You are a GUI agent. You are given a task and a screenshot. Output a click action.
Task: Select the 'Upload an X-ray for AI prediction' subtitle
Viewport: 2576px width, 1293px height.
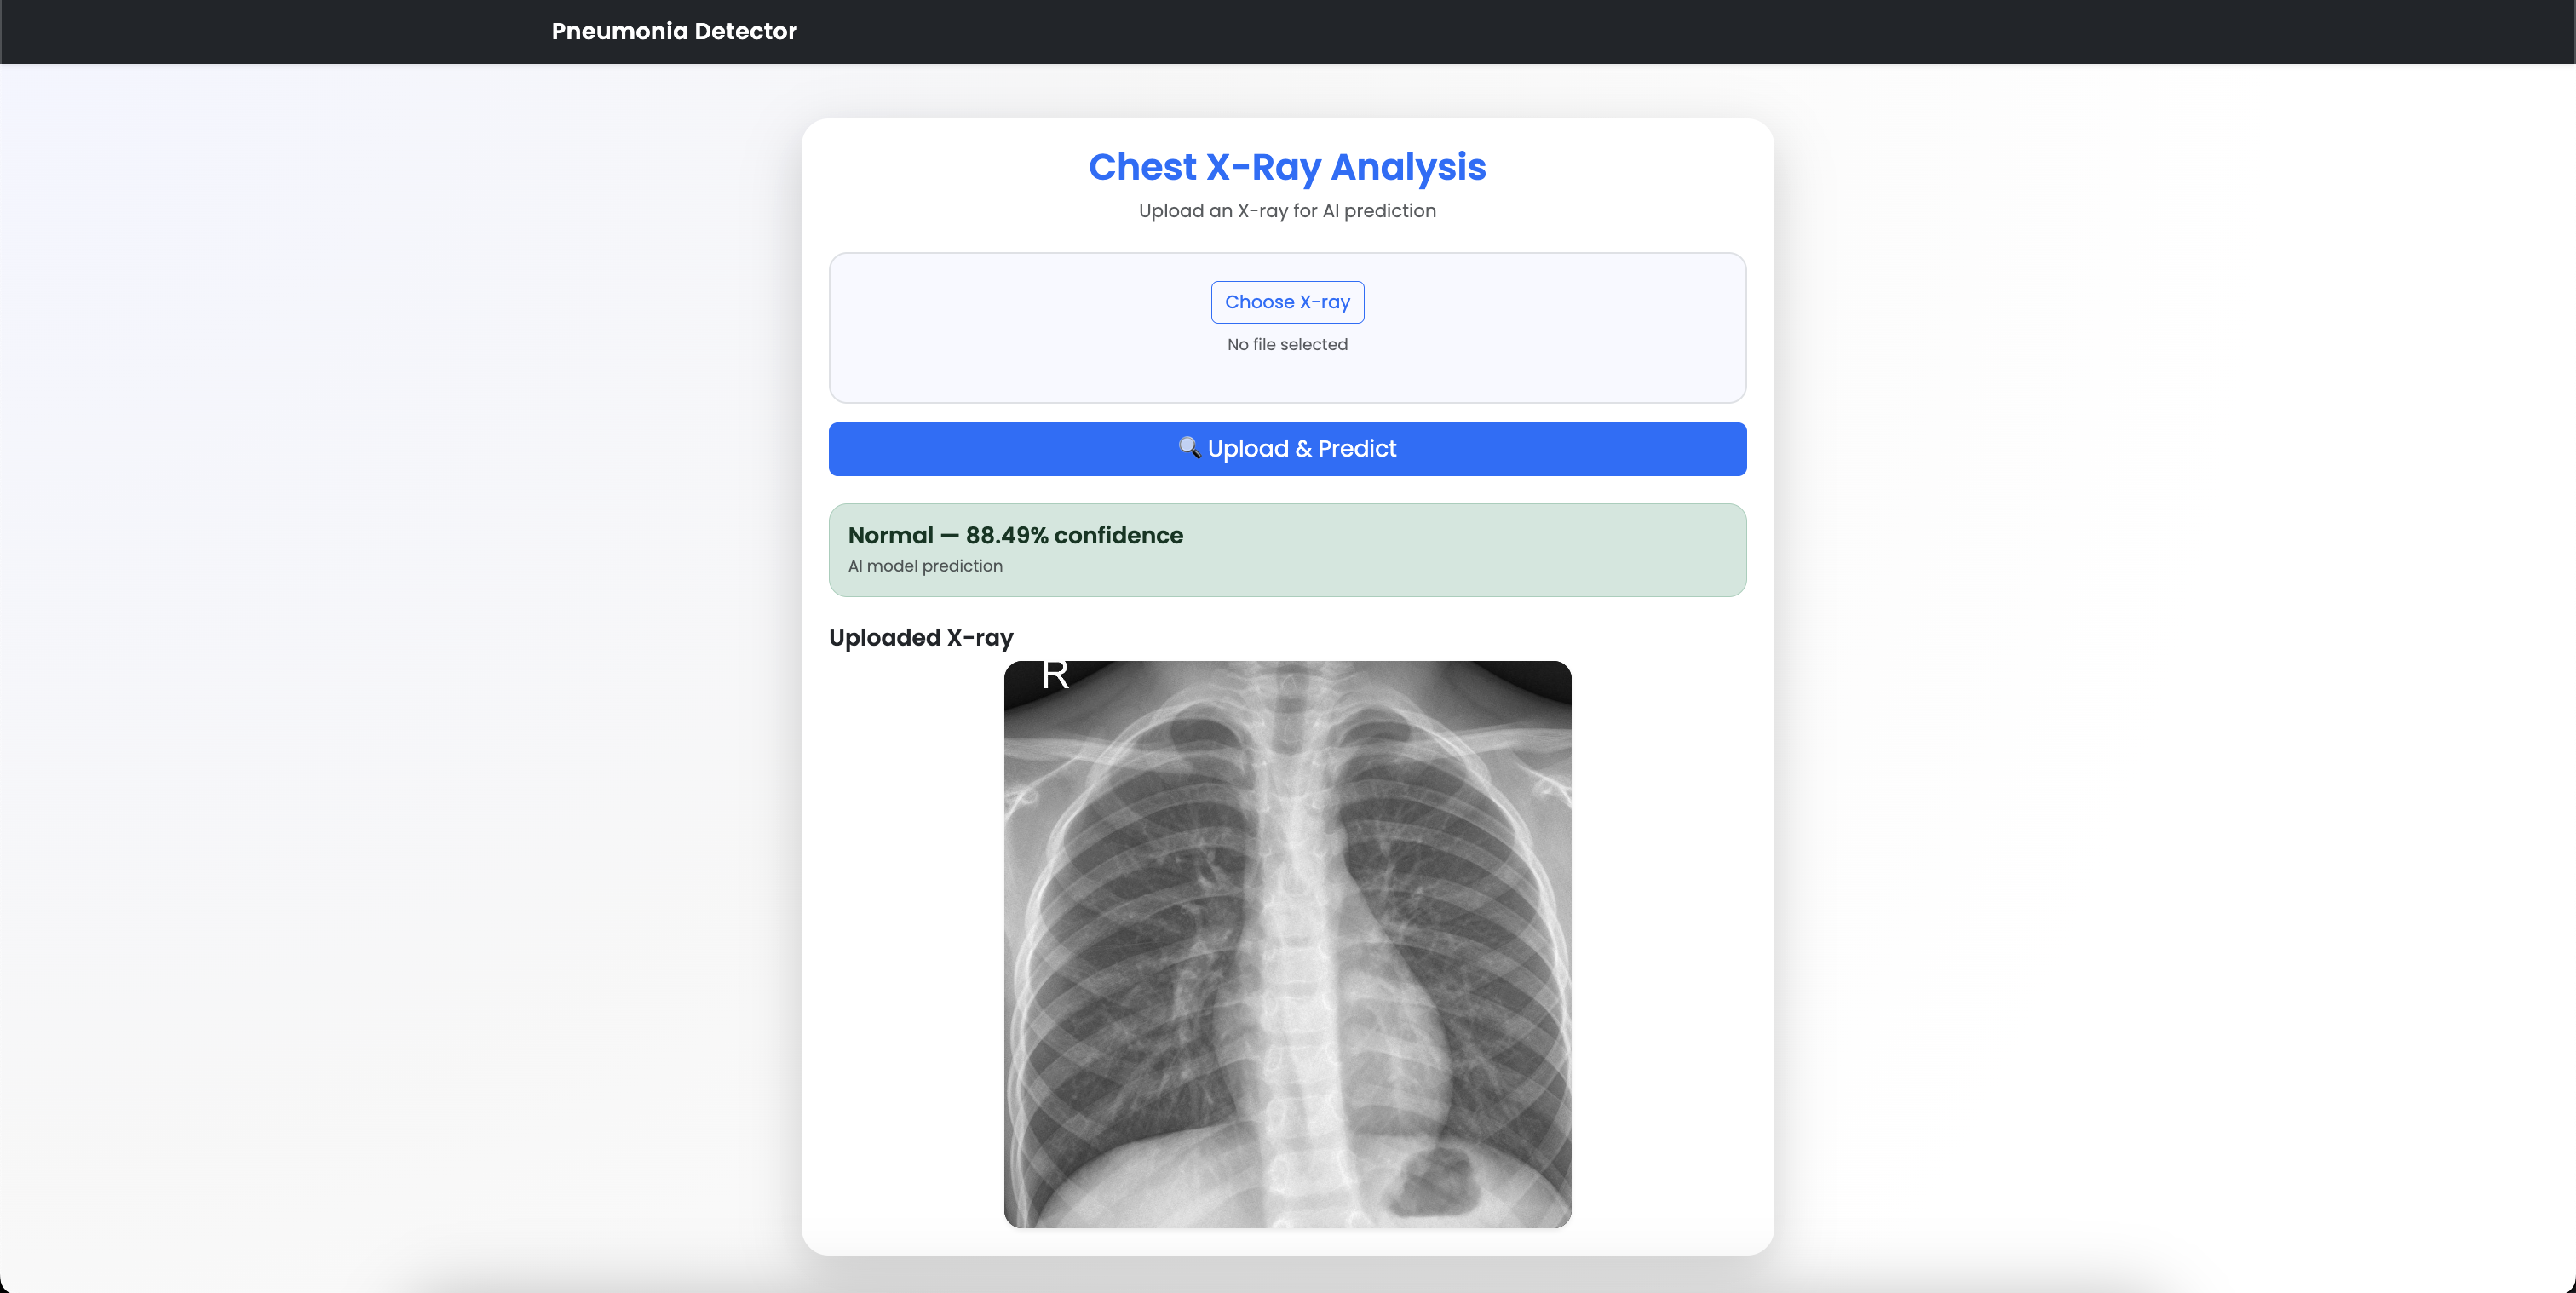(x=1287, y=211)
